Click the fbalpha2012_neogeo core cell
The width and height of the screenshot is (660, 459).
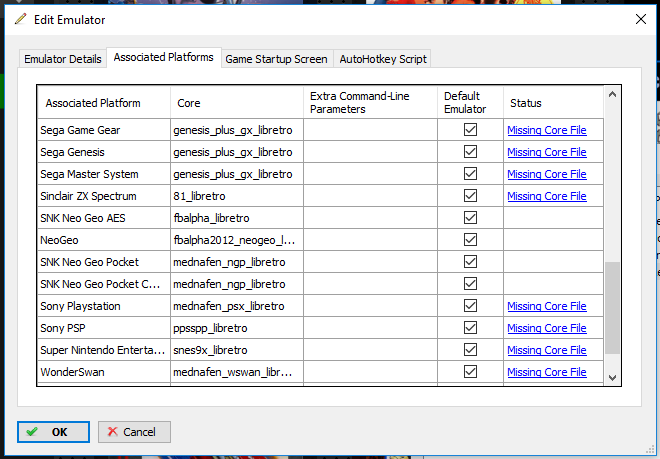coord(237,240)
